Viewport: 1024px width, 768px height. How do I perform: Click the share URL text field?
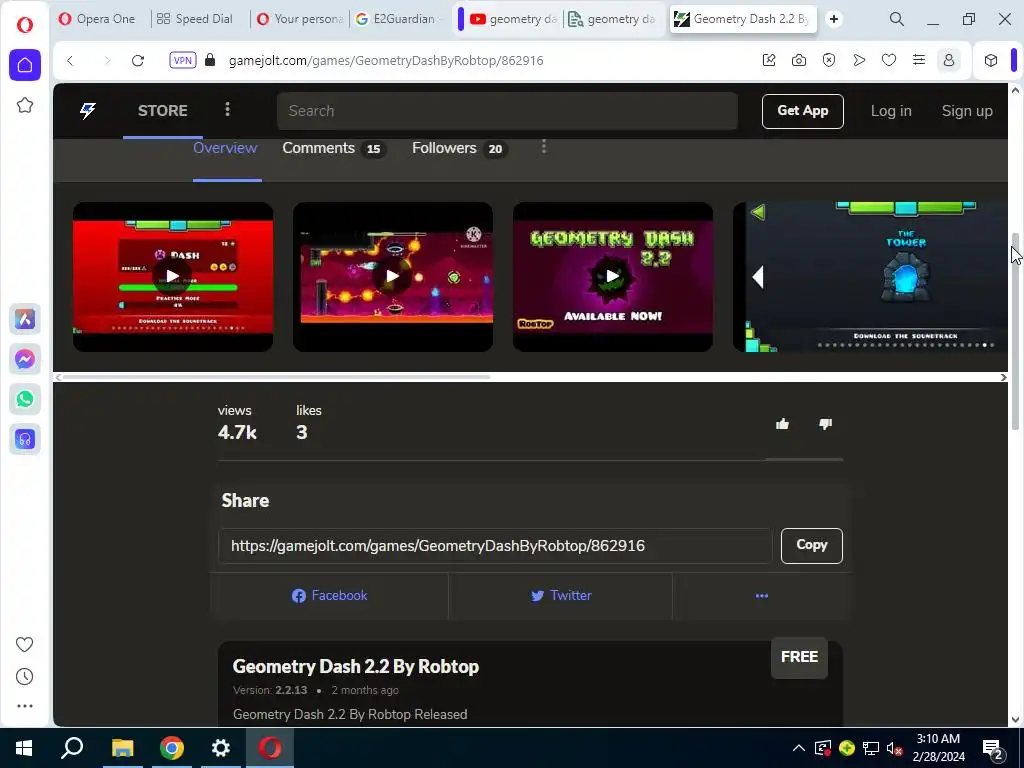(x=495, y=546)
